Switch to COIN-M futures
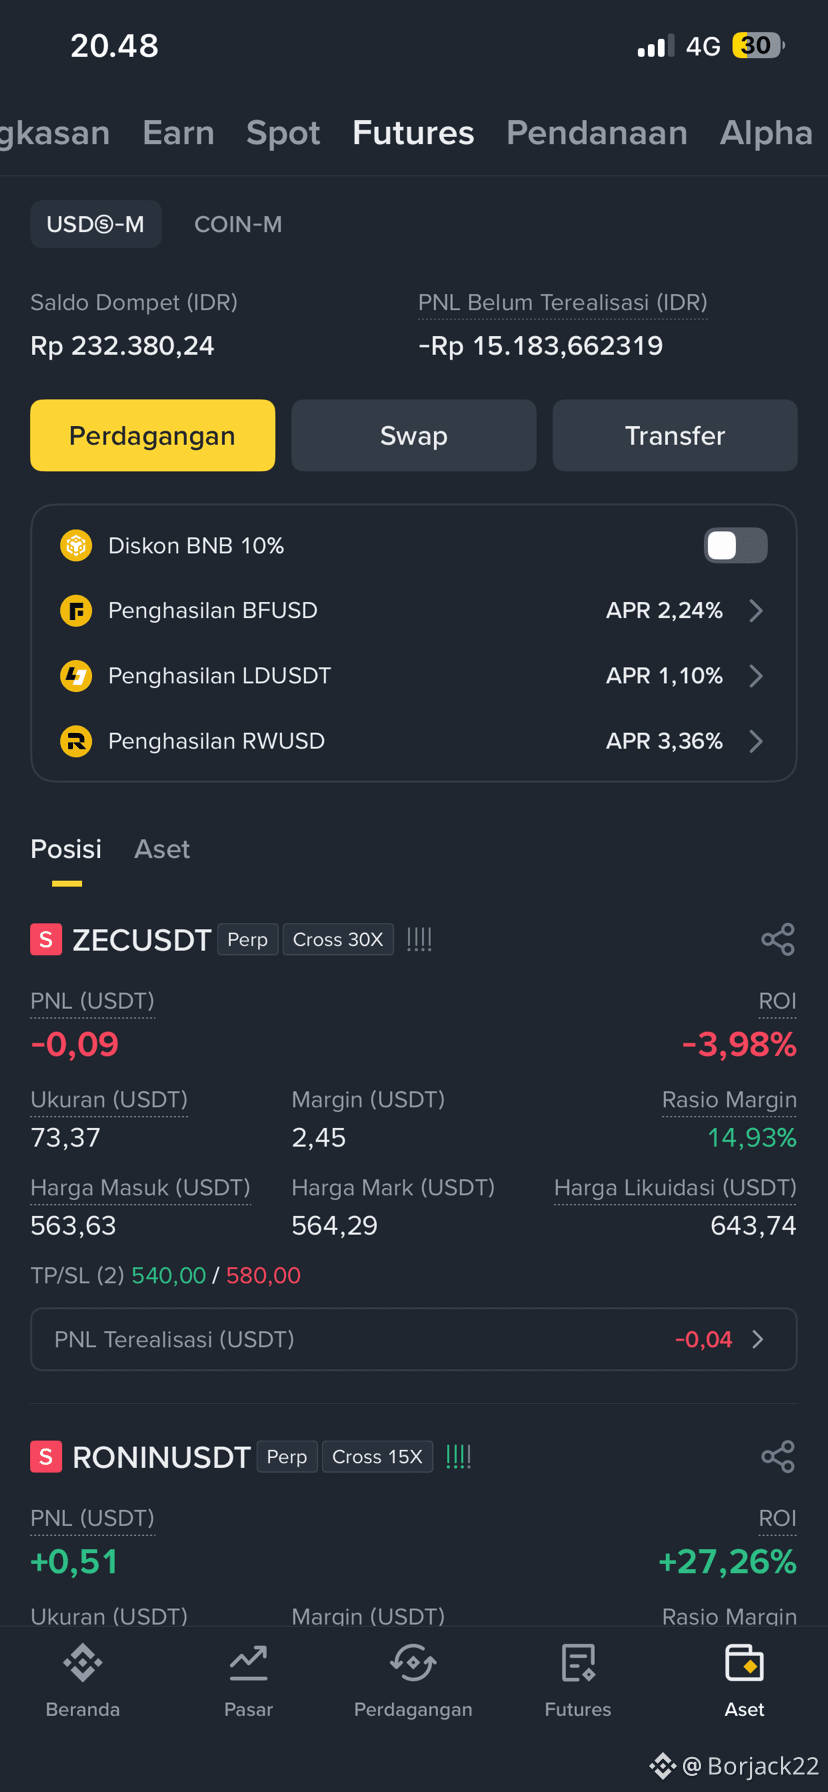This screenshot has width=828, height=1792. point(238,224)
